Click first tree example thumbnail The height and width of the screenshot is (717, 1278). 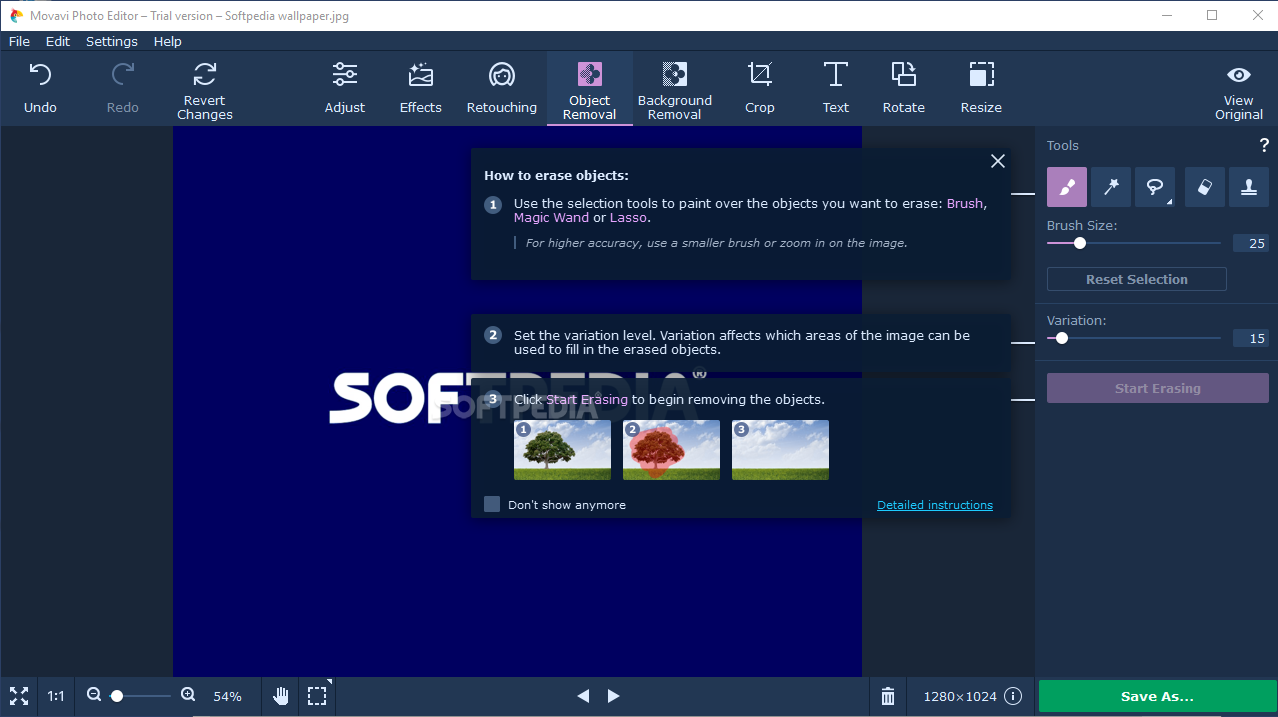[x=562, y=450]
